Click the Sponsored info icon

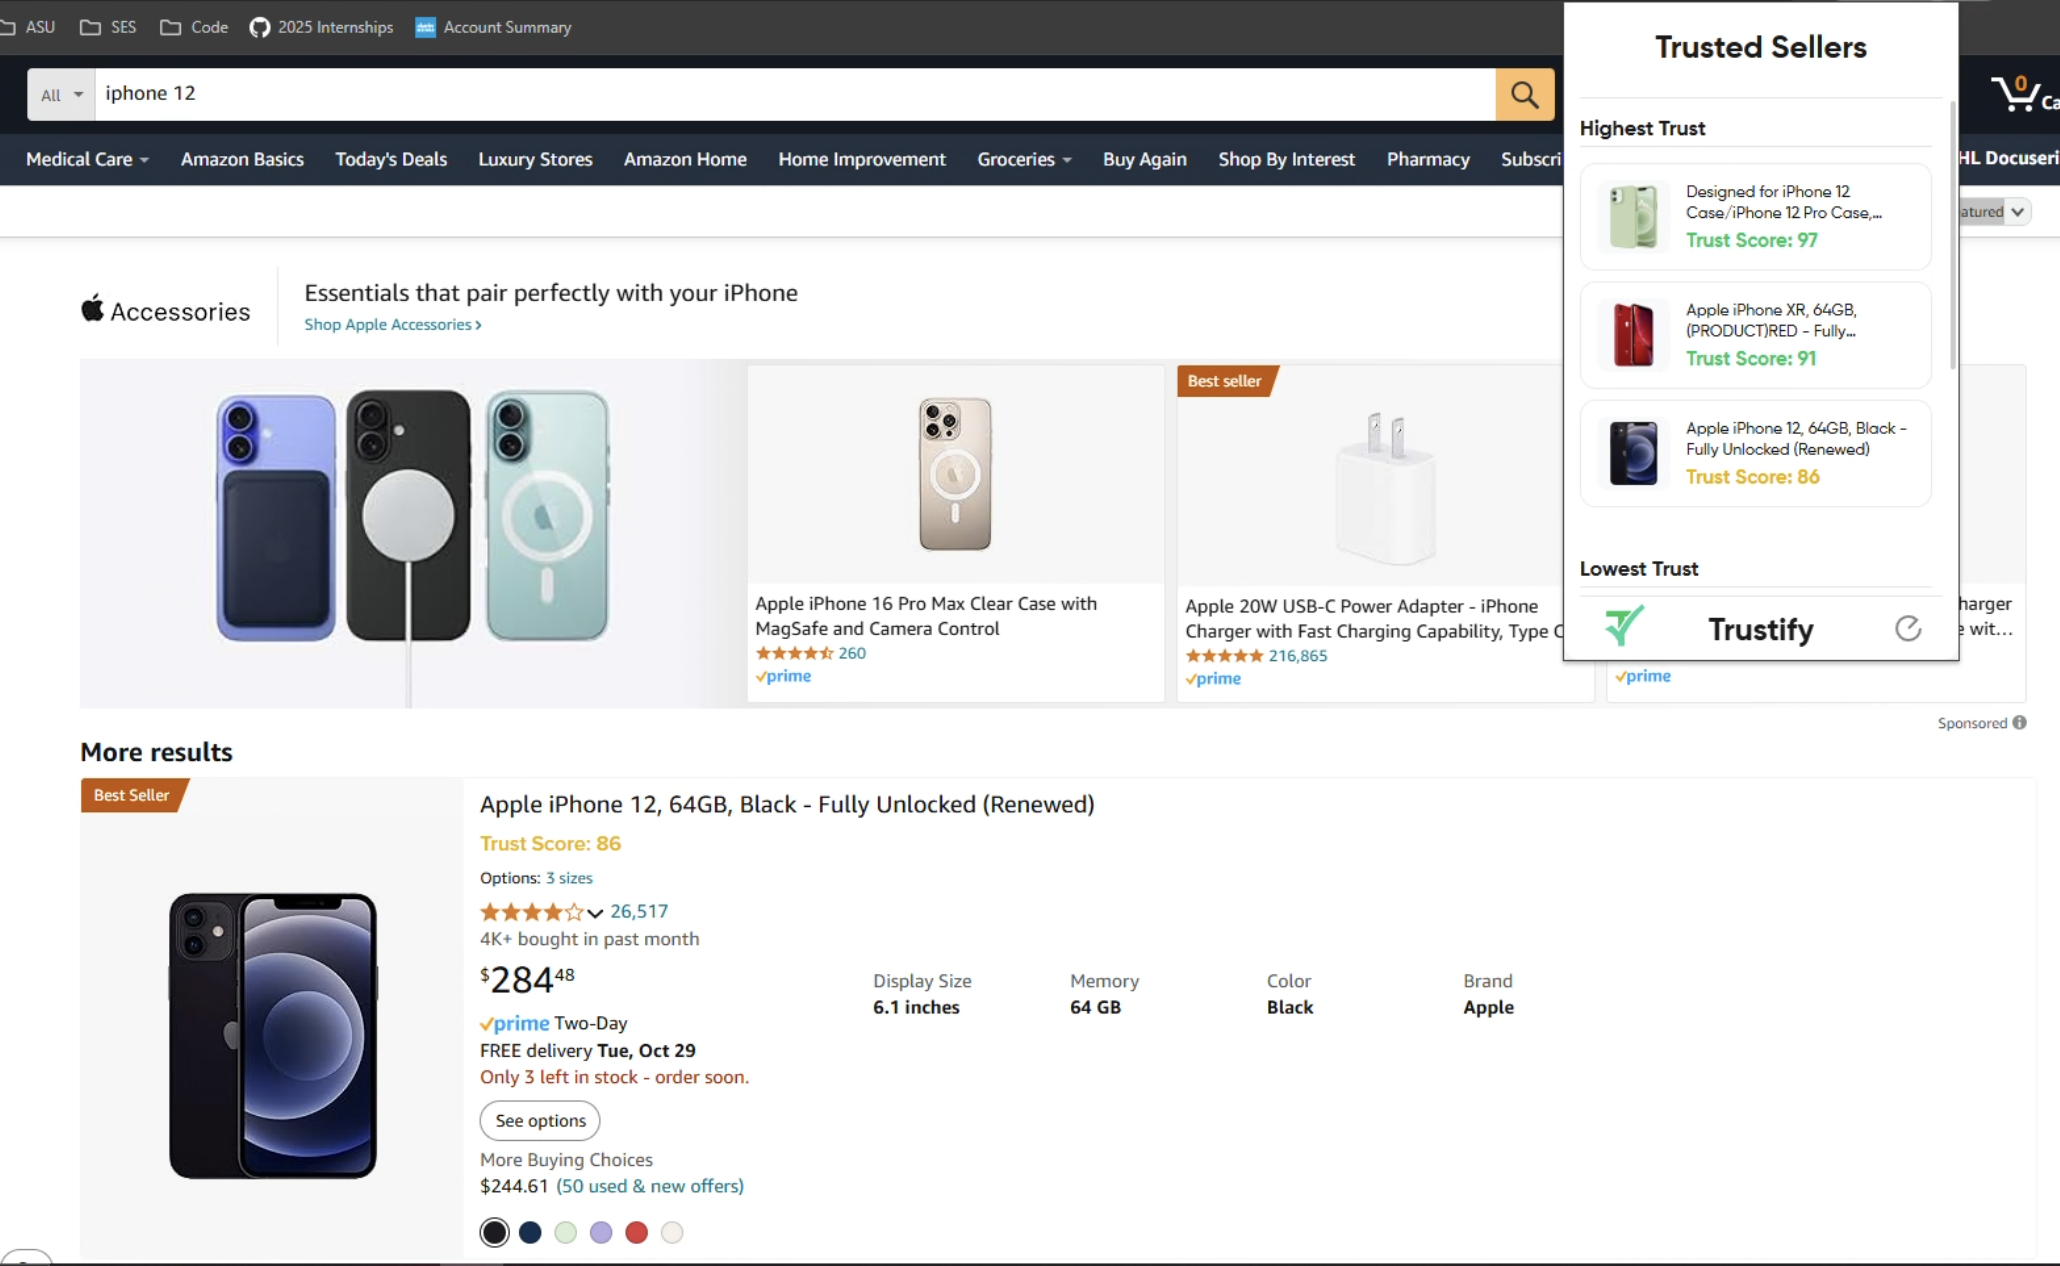(x=2019, y=722)
